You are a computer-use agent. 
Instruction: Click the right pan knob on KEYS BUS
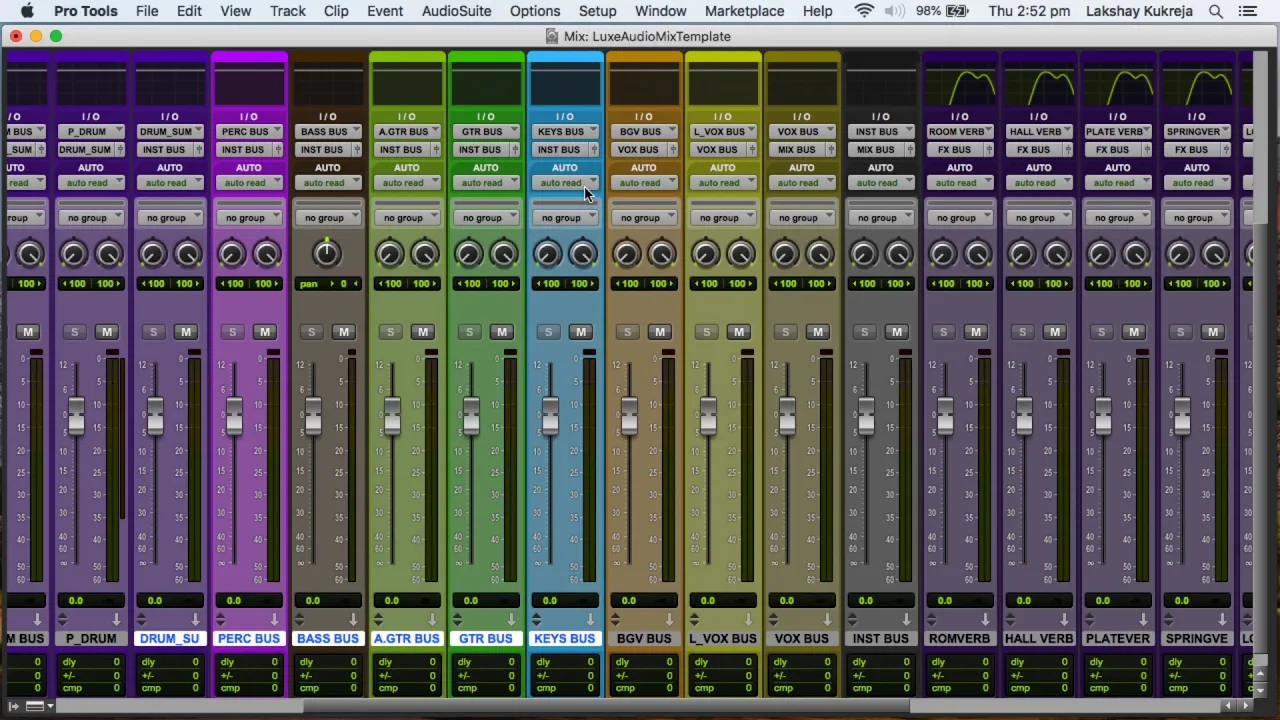point(582,254)
